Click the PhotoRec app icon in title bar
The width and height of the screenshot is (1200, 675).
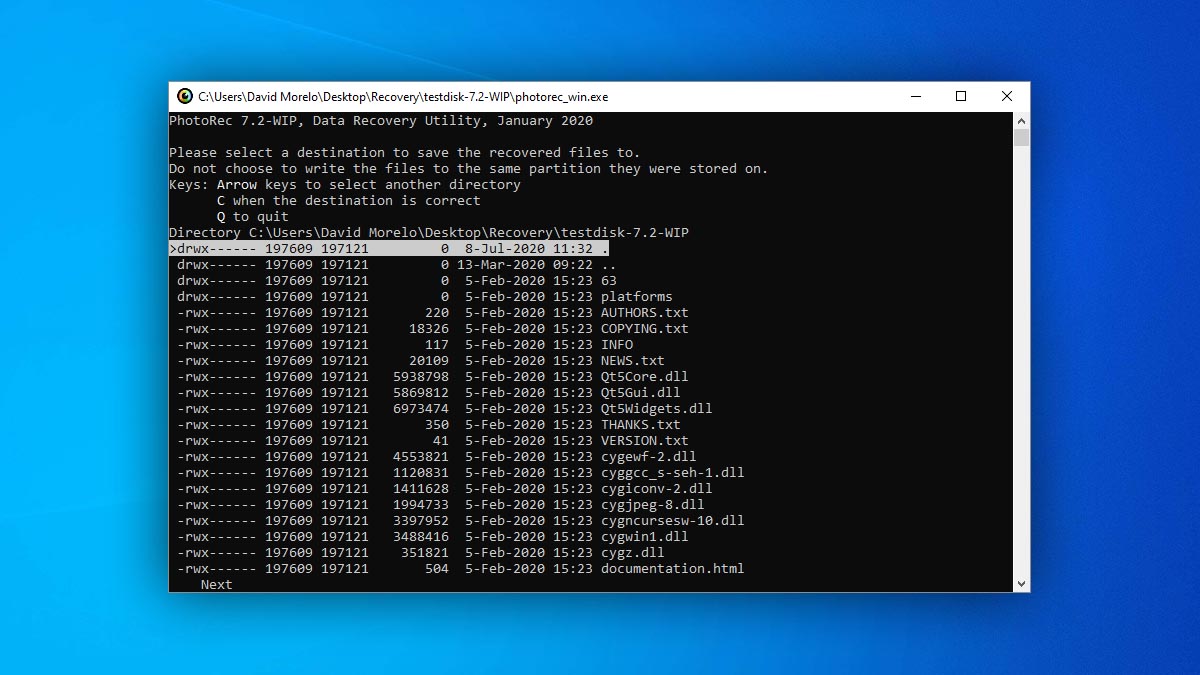pyautogui.click(x=185, y=97)
